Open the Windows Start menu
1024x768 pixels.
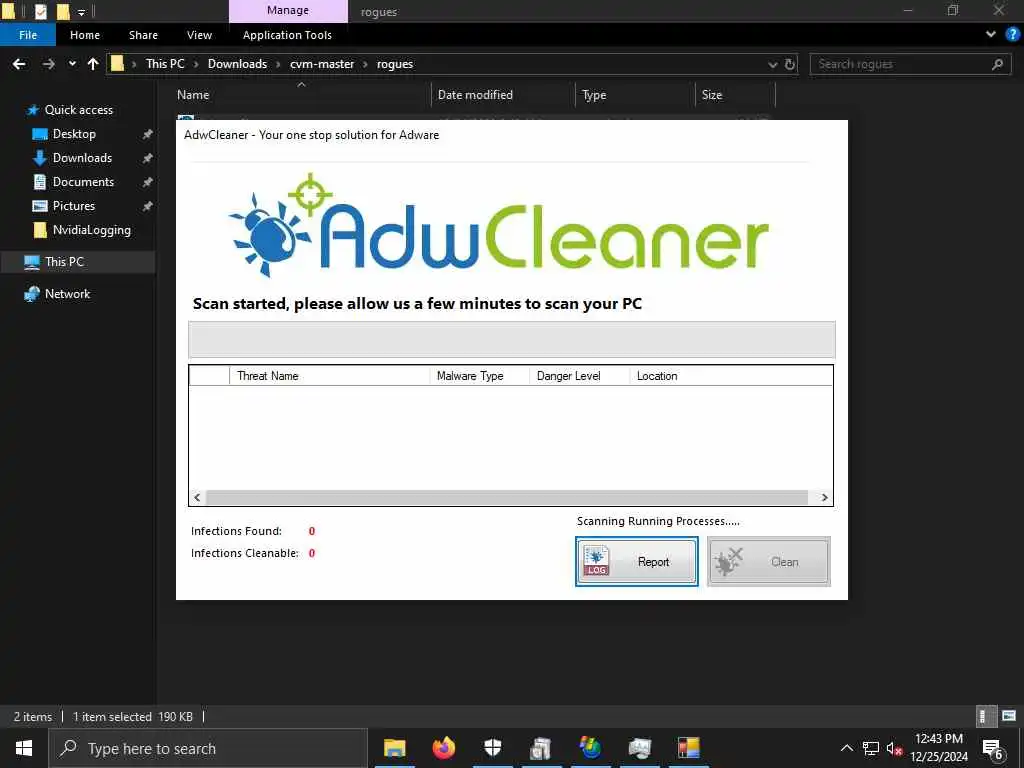coord(24,748)
